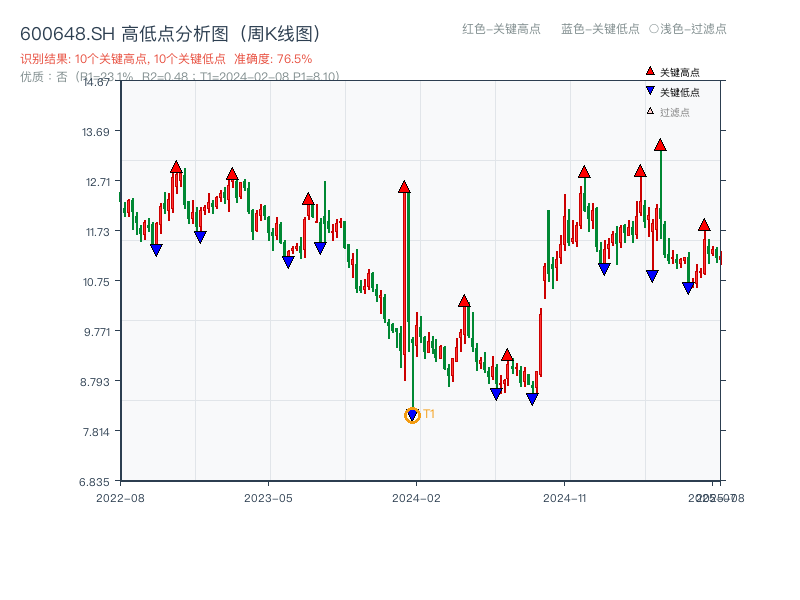This screenshot has height=600, width=800.
Task: Click the blue triangle at the T1 low
Action: click(x=413, y=414)
